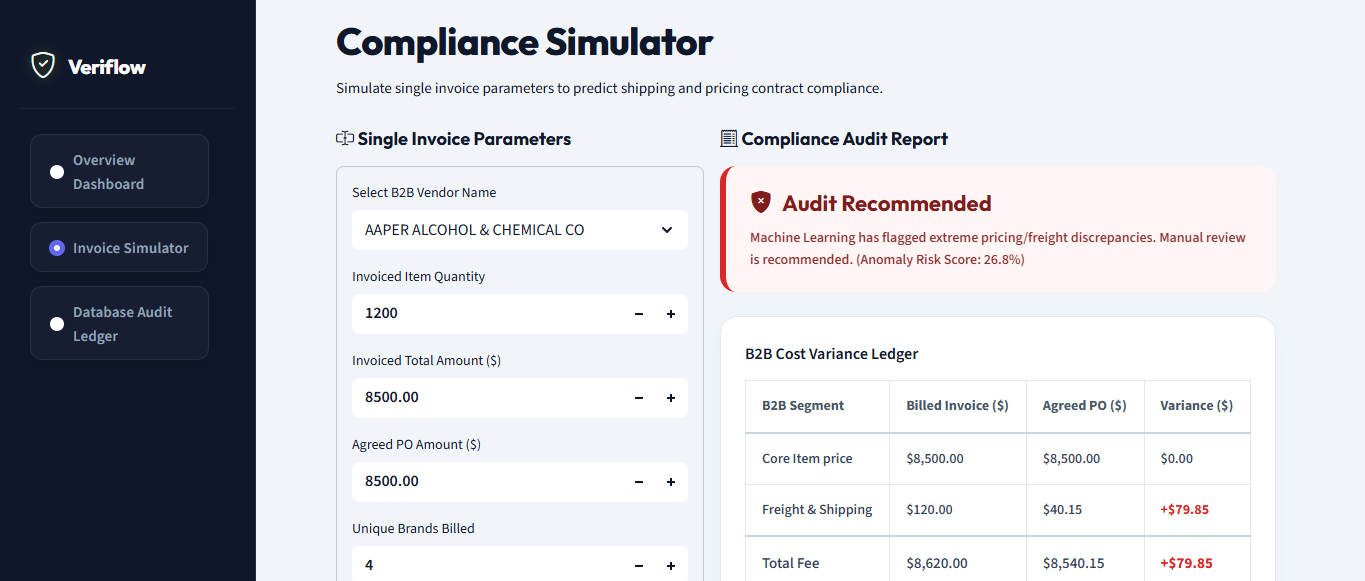
Task: Click the Total Fee row label
Action: pos(790,563)
